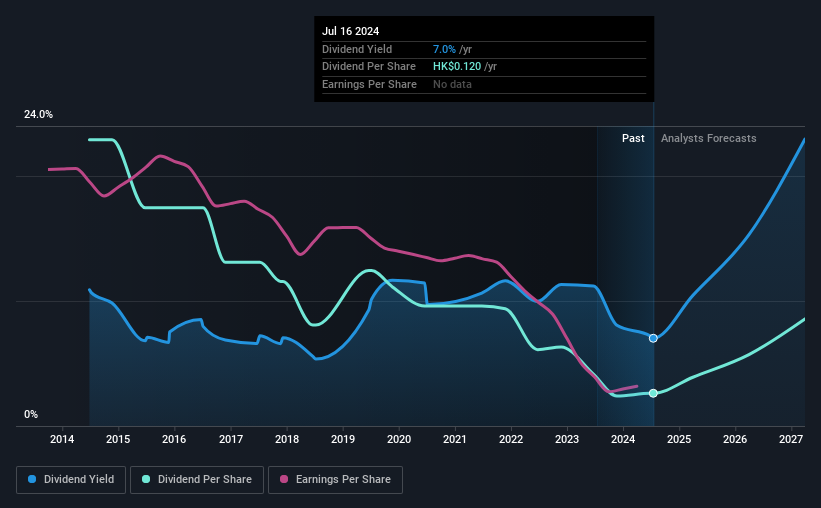The height and width of the screenshot is (508, 821).
Task: Select the teal Dividend Per Share data point marker
Action: (653, 393)
